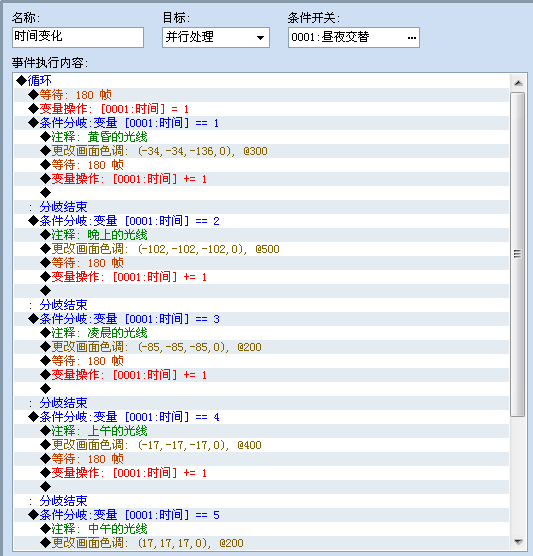533x556 pixels.
Task: Select 变量操作 += 1 row in 上午 branch
Action: (261, 473)
